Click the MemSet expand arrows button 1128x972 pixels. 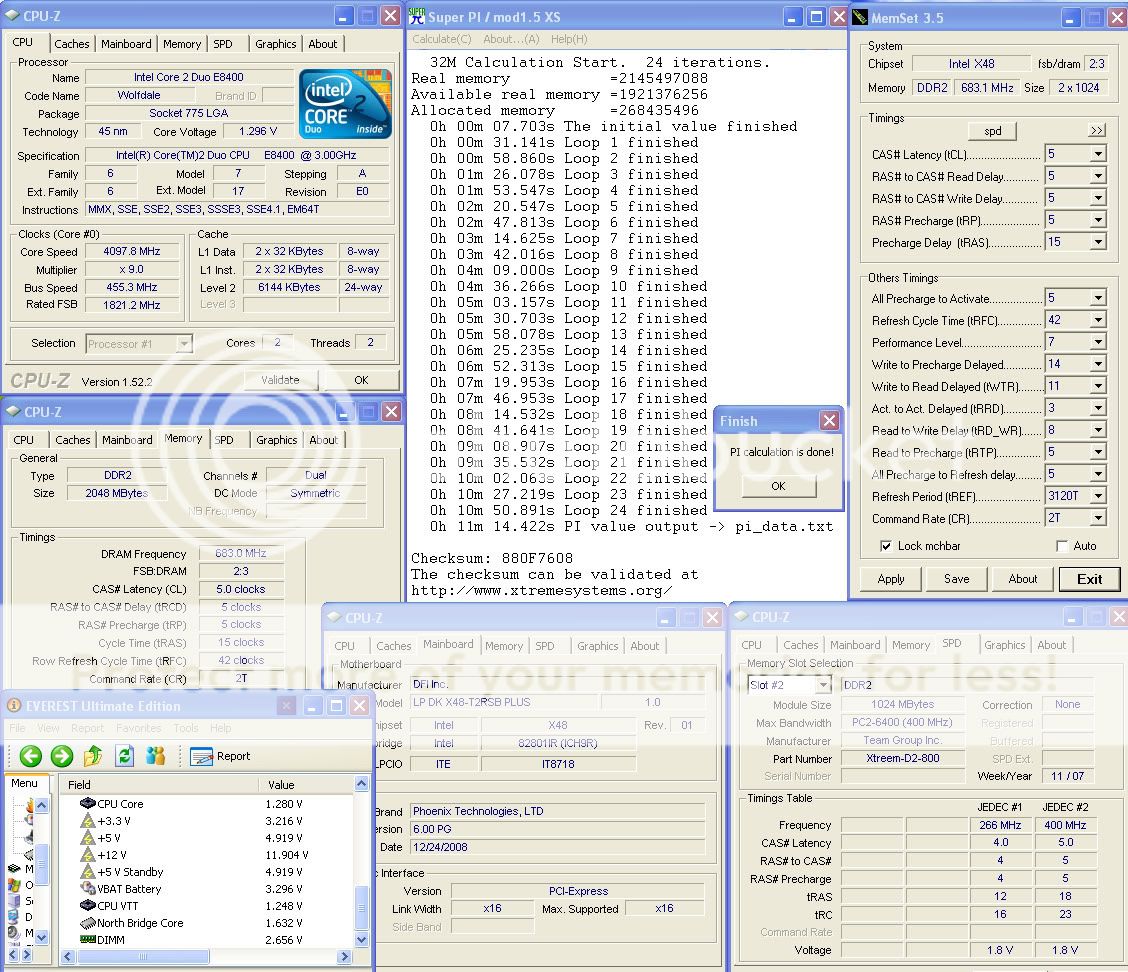(1096, 130)
